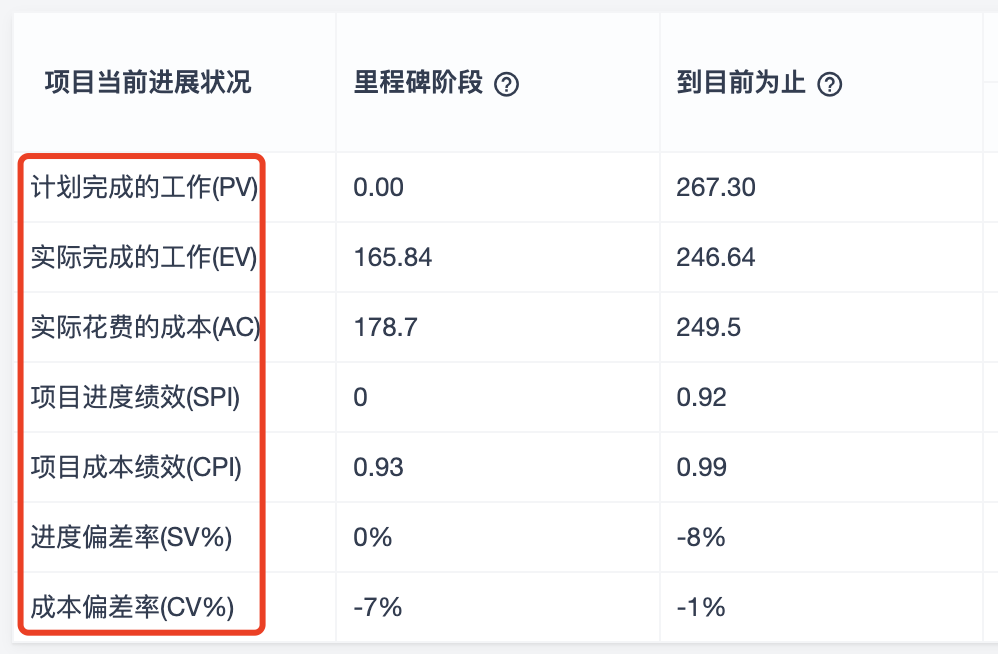Select the 项目当前进展状况 column header
The height and width of the screenshot is (654, 998).
[x=148, y=83]
